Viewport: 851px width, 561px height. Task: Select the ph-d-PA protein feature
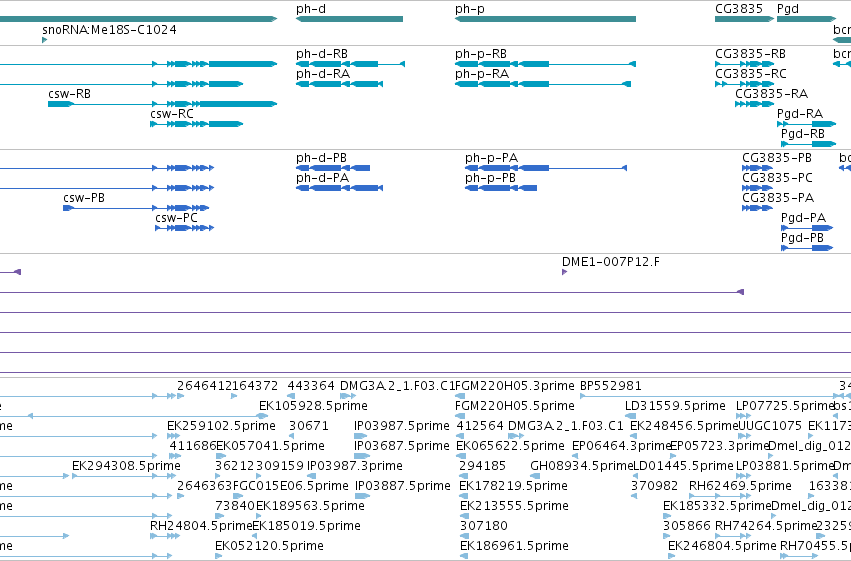(339, 188)
